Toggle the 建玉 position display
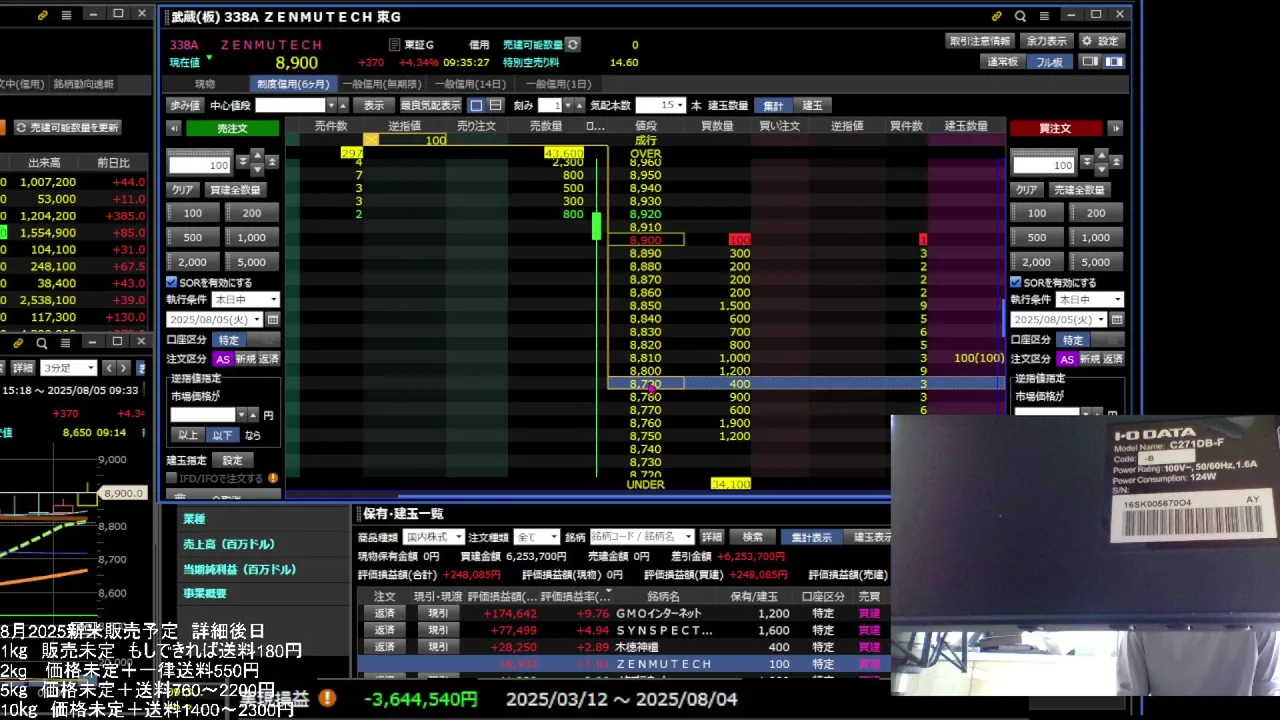Image resolution: width=1280 pixels, height=720 pixels. click(813, 105)
